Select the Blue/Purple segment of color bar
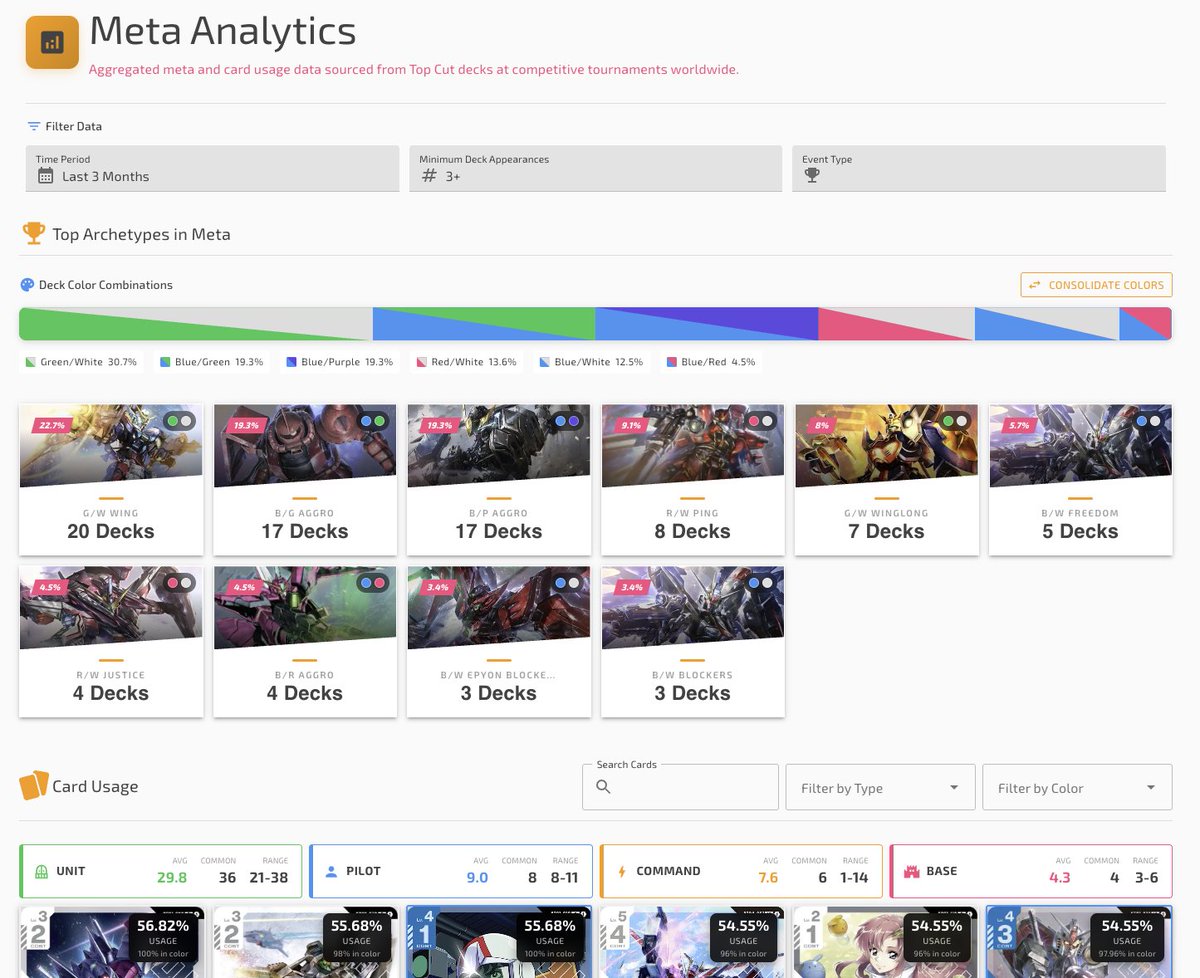Viewport: 1200px width, 978px height. [707, 324]
